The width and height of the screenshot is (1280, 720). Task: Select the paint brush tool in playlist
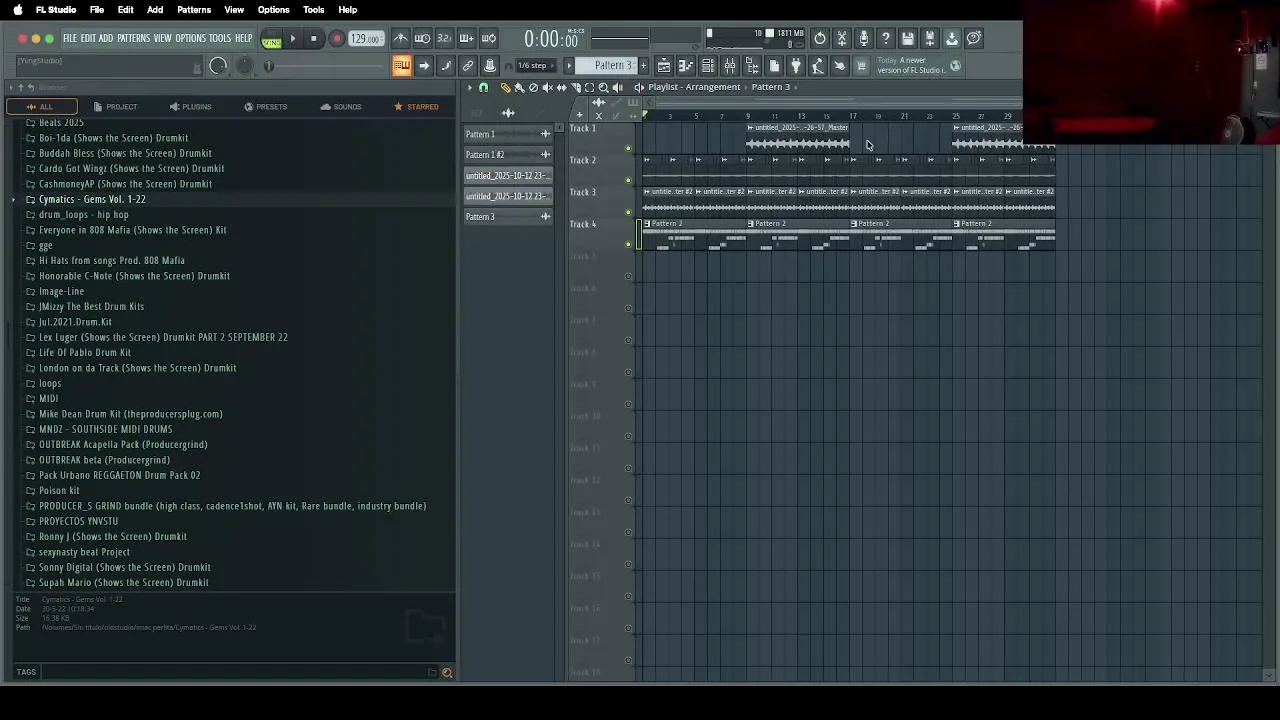click(519, 87)
